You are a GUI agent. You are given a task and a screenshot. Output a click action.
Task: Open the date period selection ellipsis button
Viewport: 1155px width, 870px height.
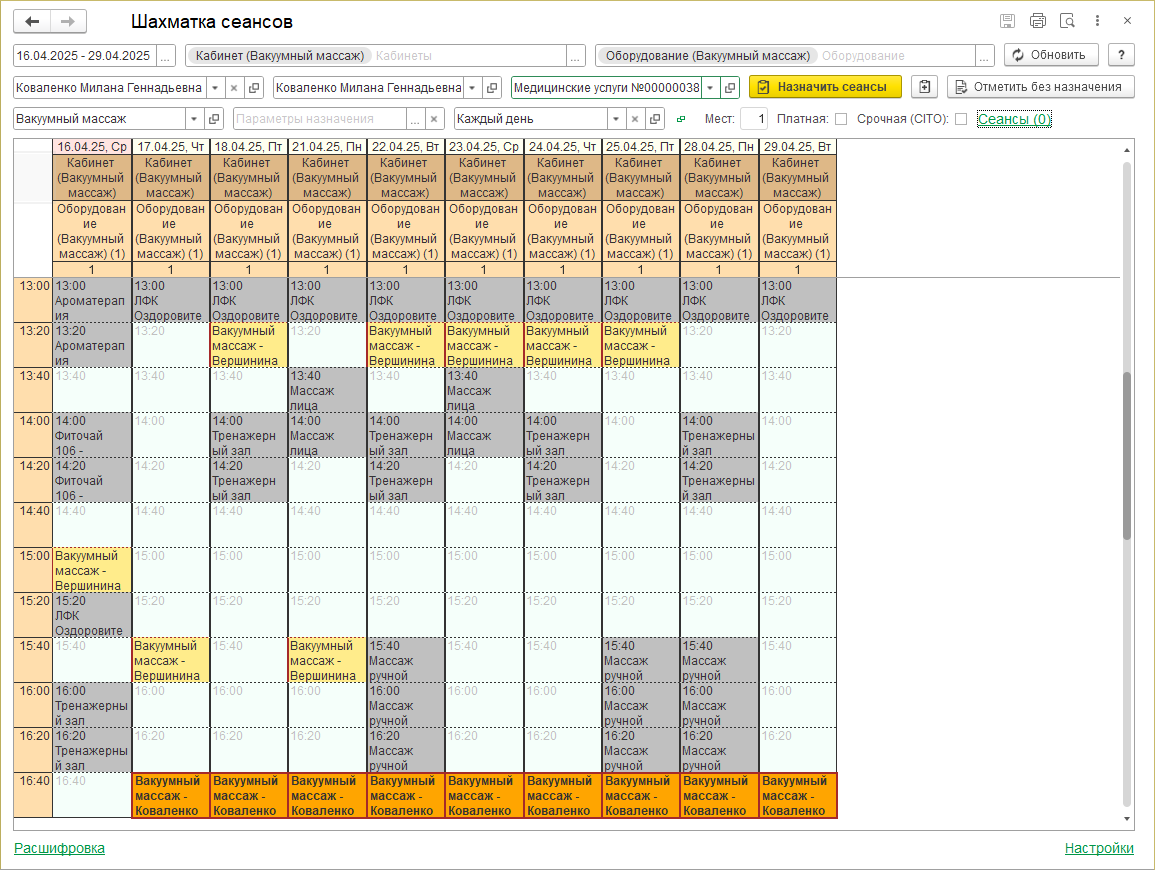coord(166,56)
